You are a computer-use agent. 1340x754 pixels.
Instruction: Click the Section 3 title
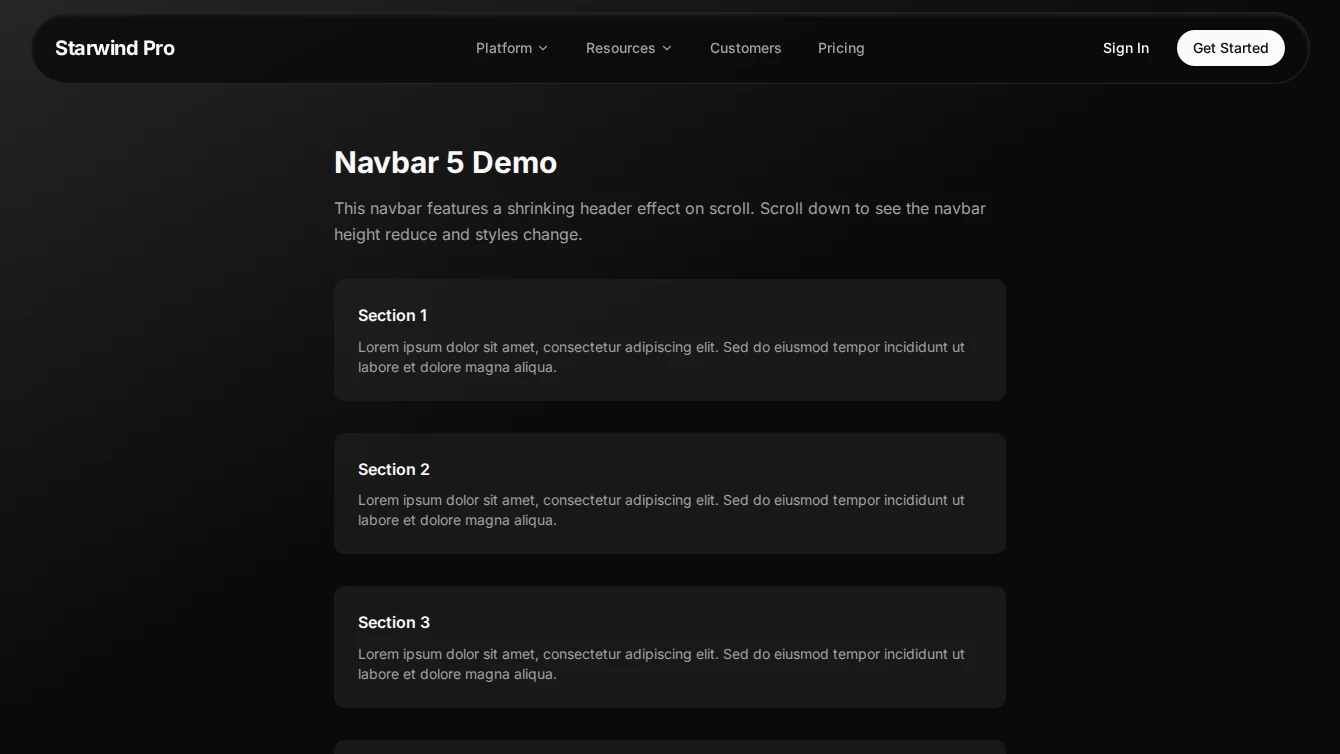(x=393, y=622)
